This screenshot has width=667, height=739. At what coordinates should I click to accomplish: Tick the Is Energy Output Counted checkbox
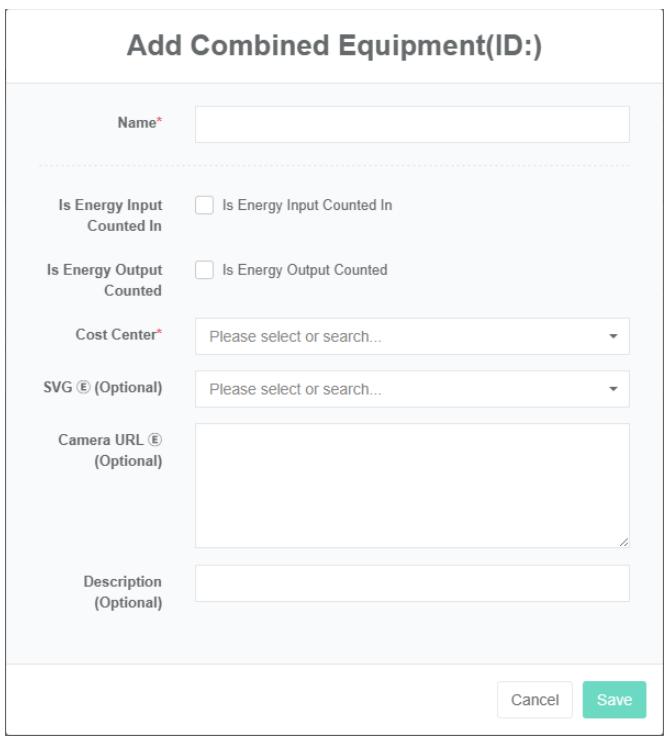(205, 269)
